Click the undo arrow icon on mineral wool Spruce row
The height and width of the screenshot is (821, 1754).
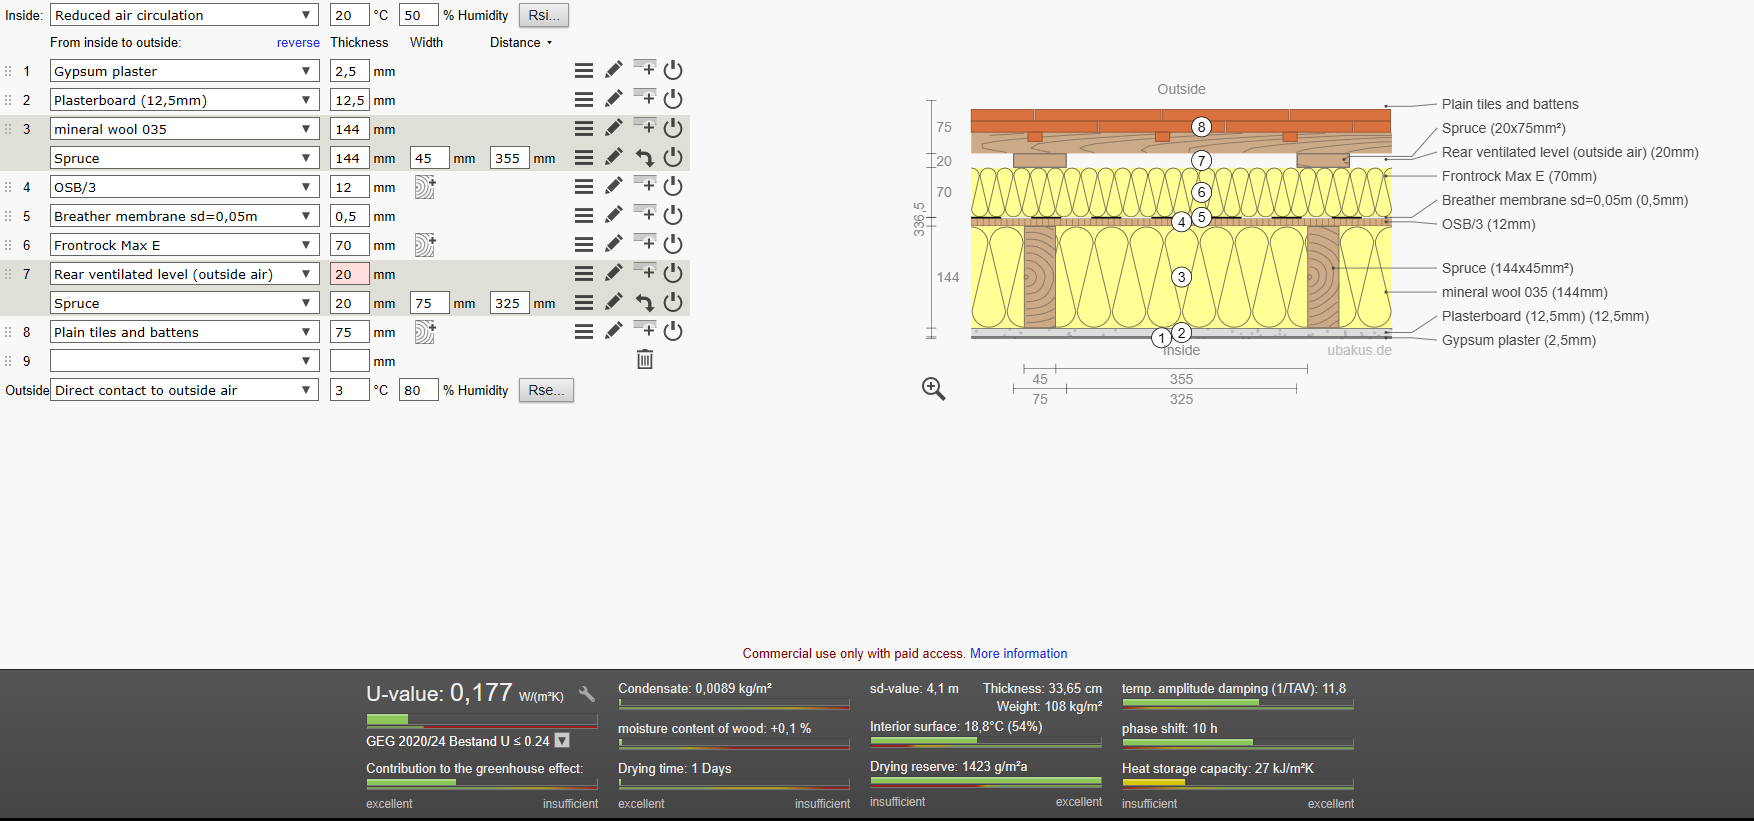(645, 158)
